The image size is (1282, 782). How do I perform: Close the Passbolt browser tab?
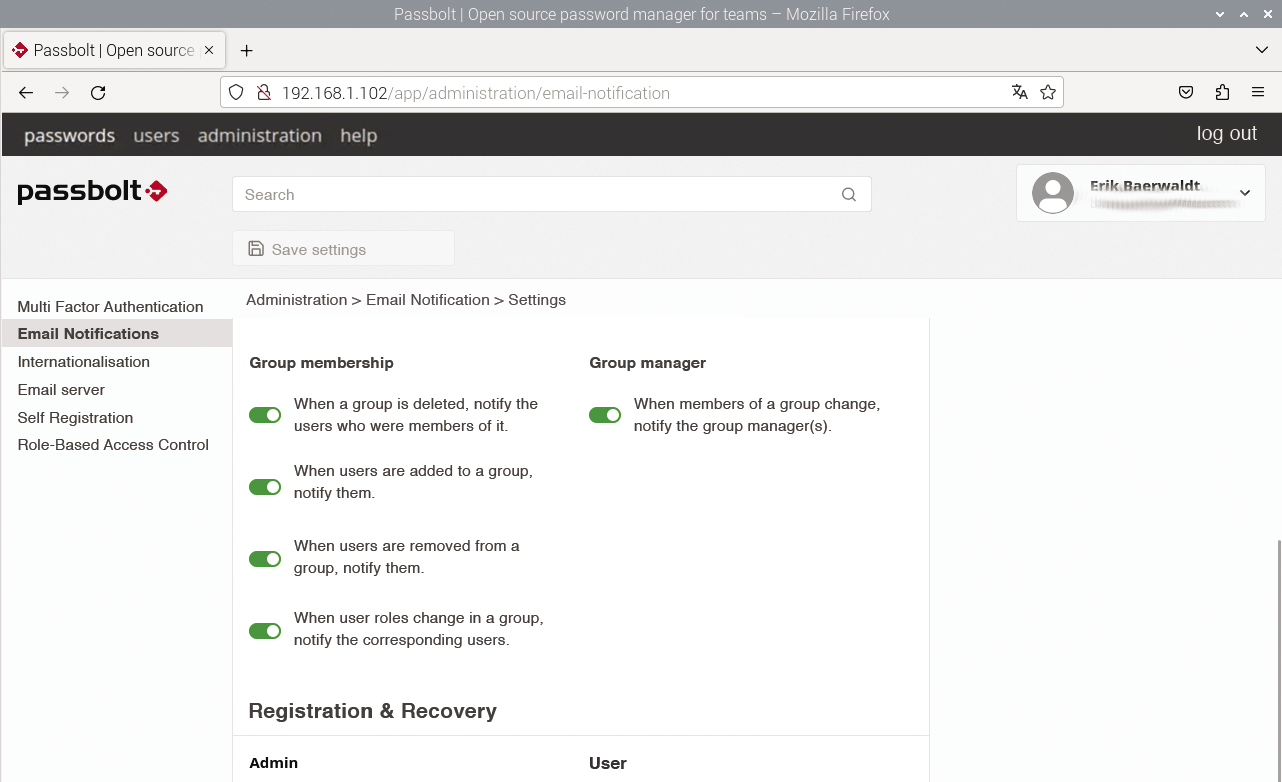point(209,50)
